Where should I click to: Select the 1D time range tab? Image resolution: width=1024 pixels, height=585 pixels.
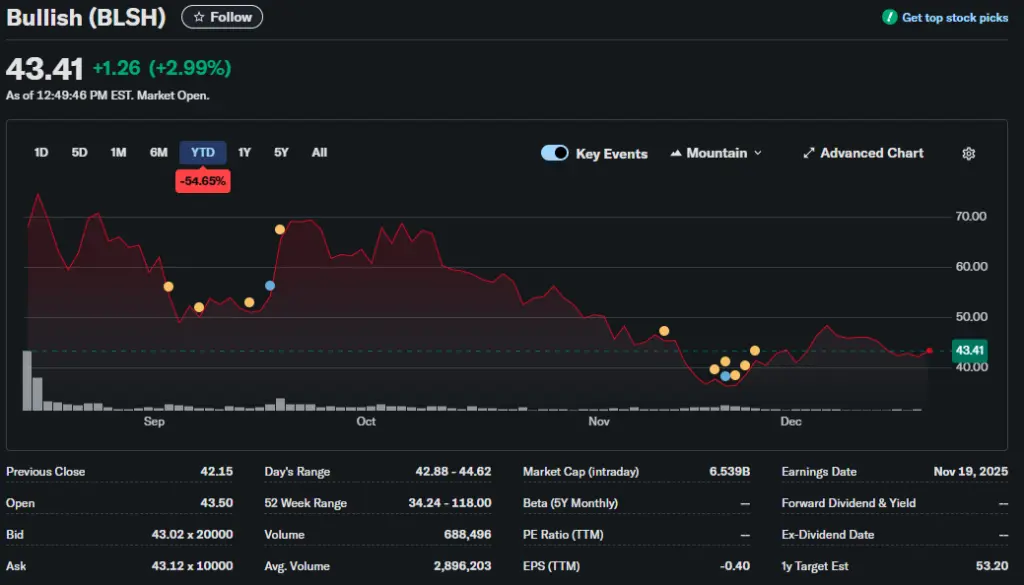click(41, 153)
